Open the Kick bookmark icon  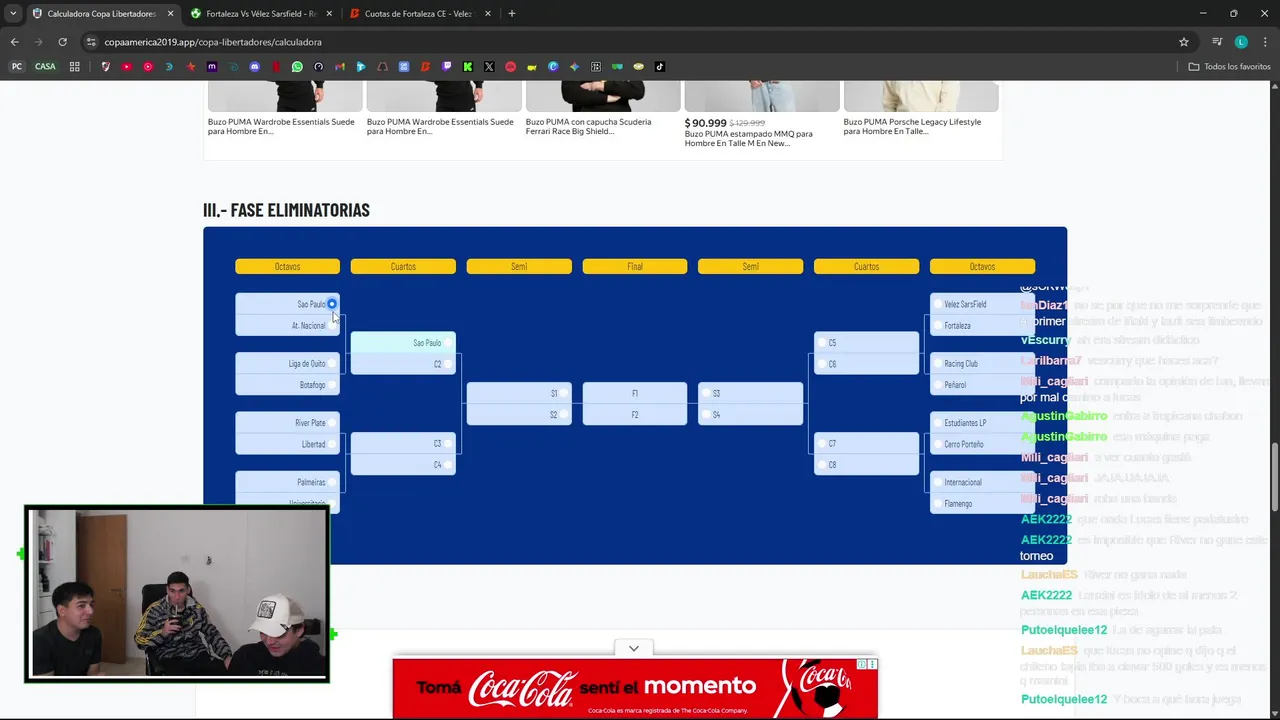click(x=467, y=67)
